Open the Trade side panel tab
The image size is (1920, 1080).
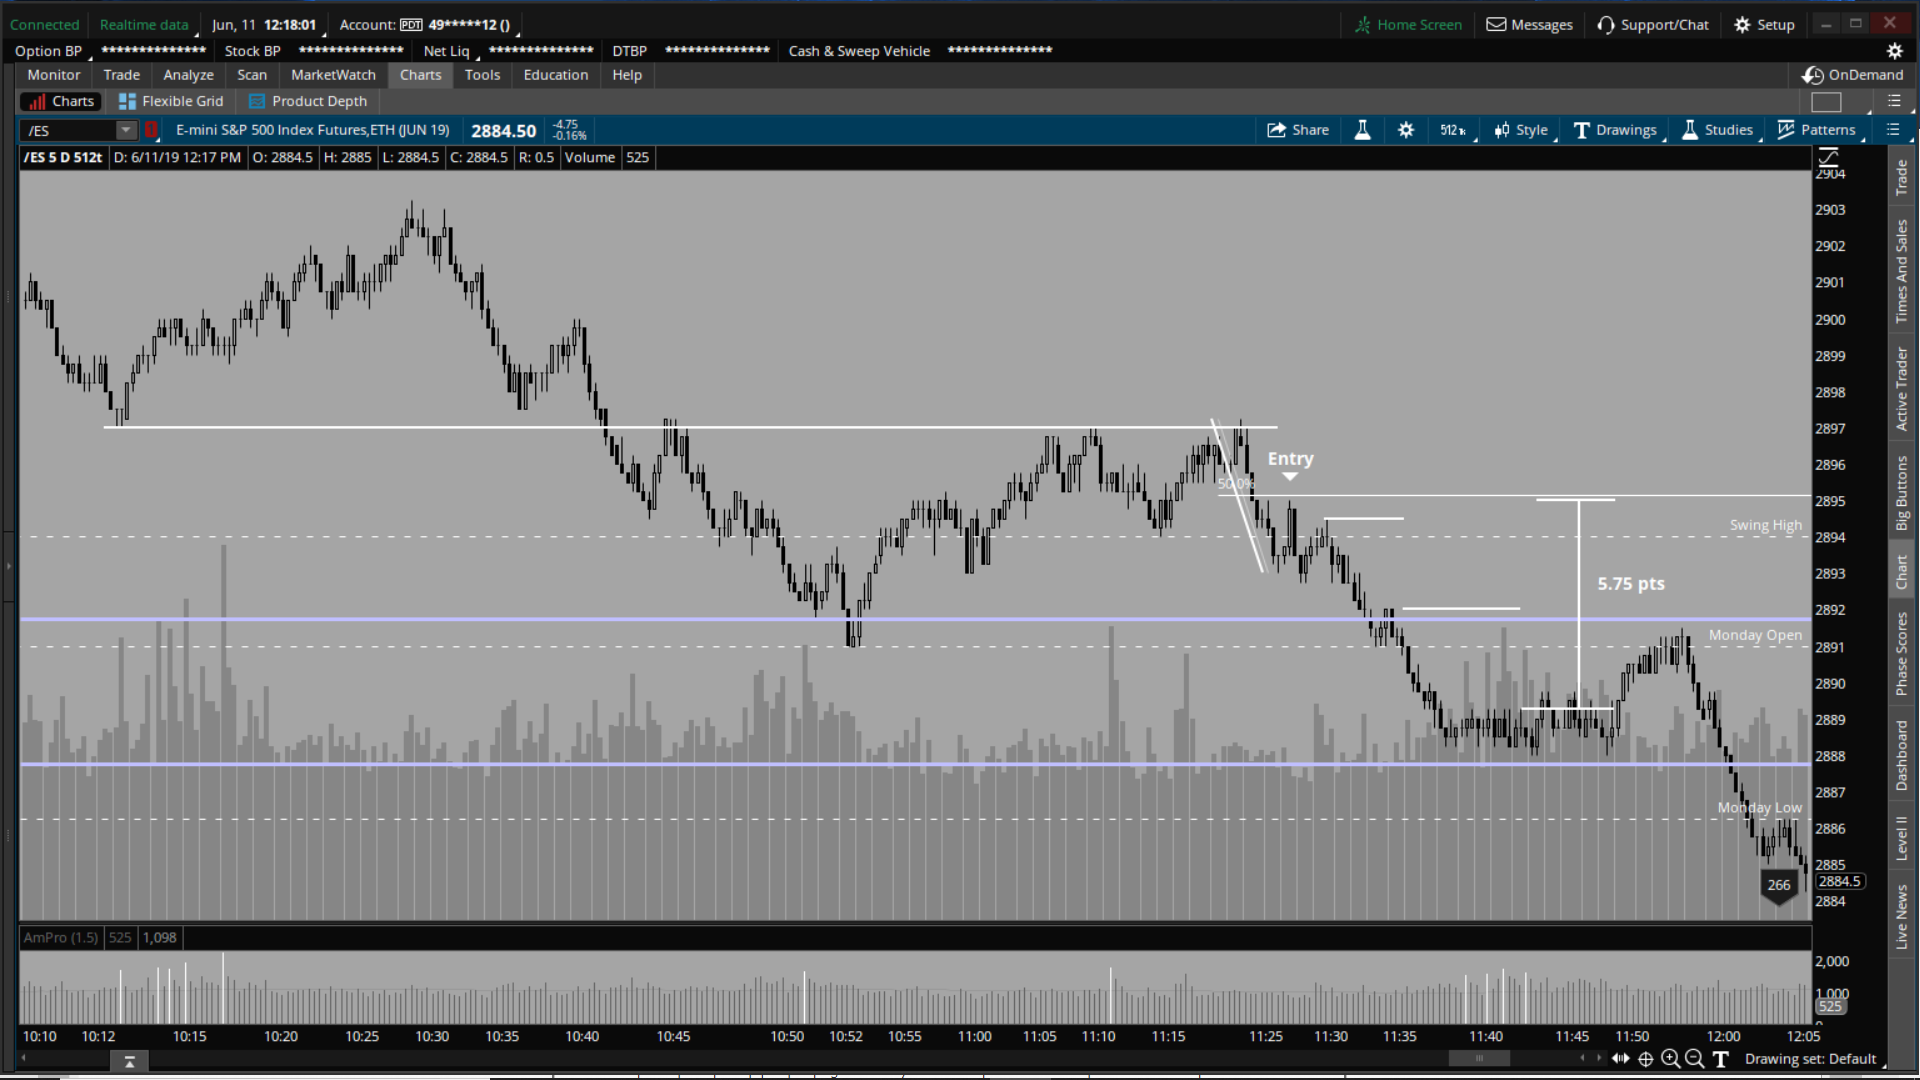[x=1902, y=178]
